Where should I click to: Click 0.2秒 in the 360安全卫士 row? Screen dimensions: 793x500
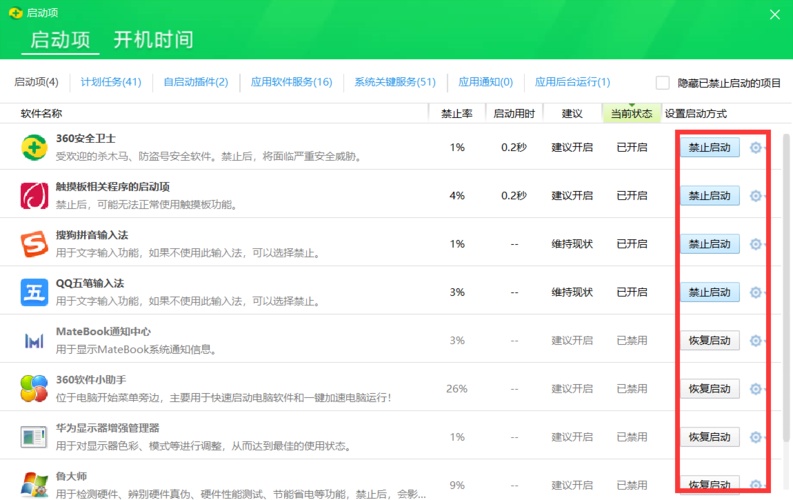(514, 148)
